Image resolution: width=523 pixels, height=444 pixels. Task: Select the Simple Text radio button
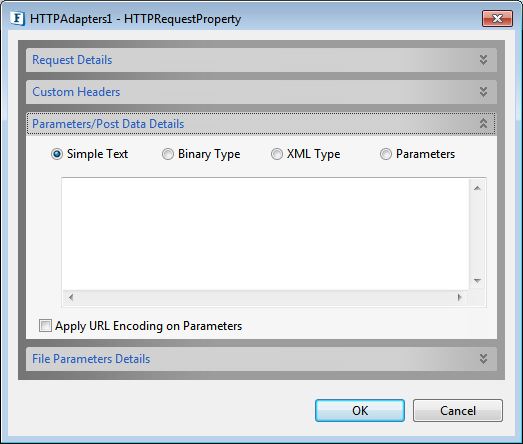[x=57, y=154]
